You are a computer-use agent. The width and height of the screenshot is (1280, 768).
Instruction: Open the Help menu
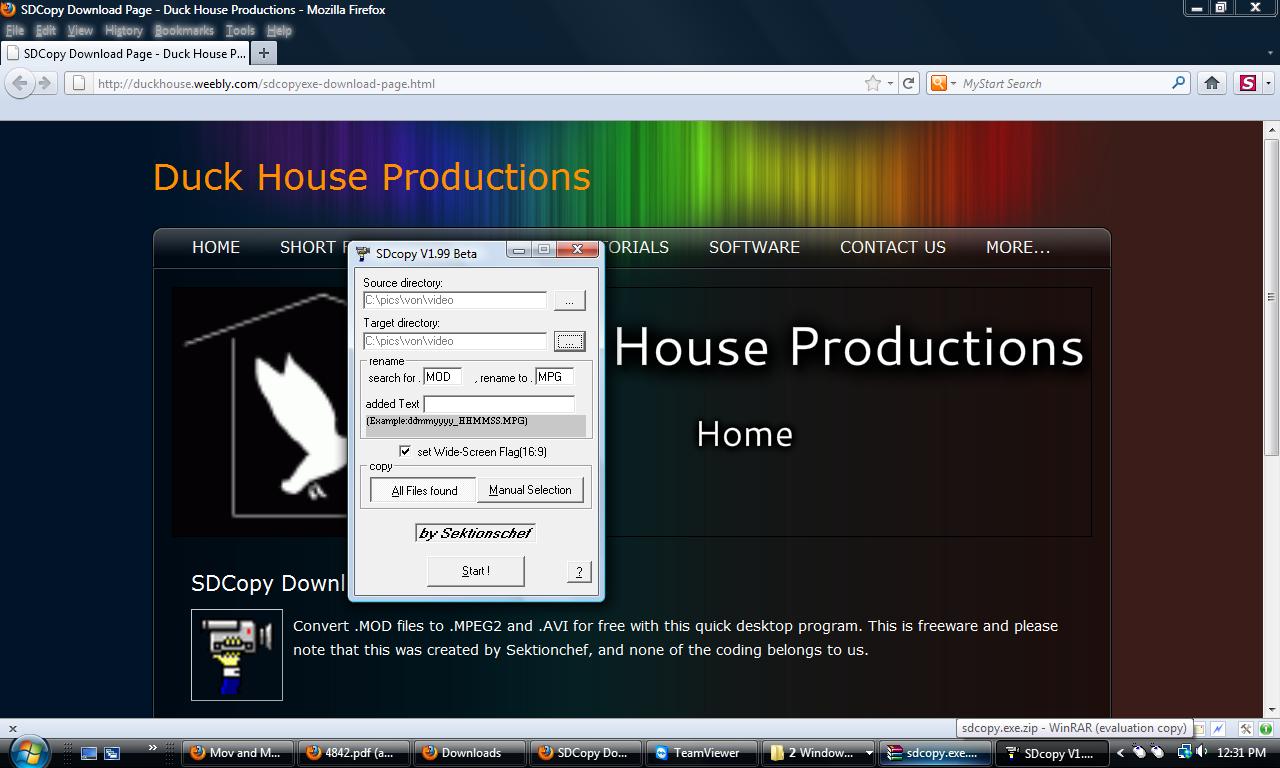pos(279,30)
